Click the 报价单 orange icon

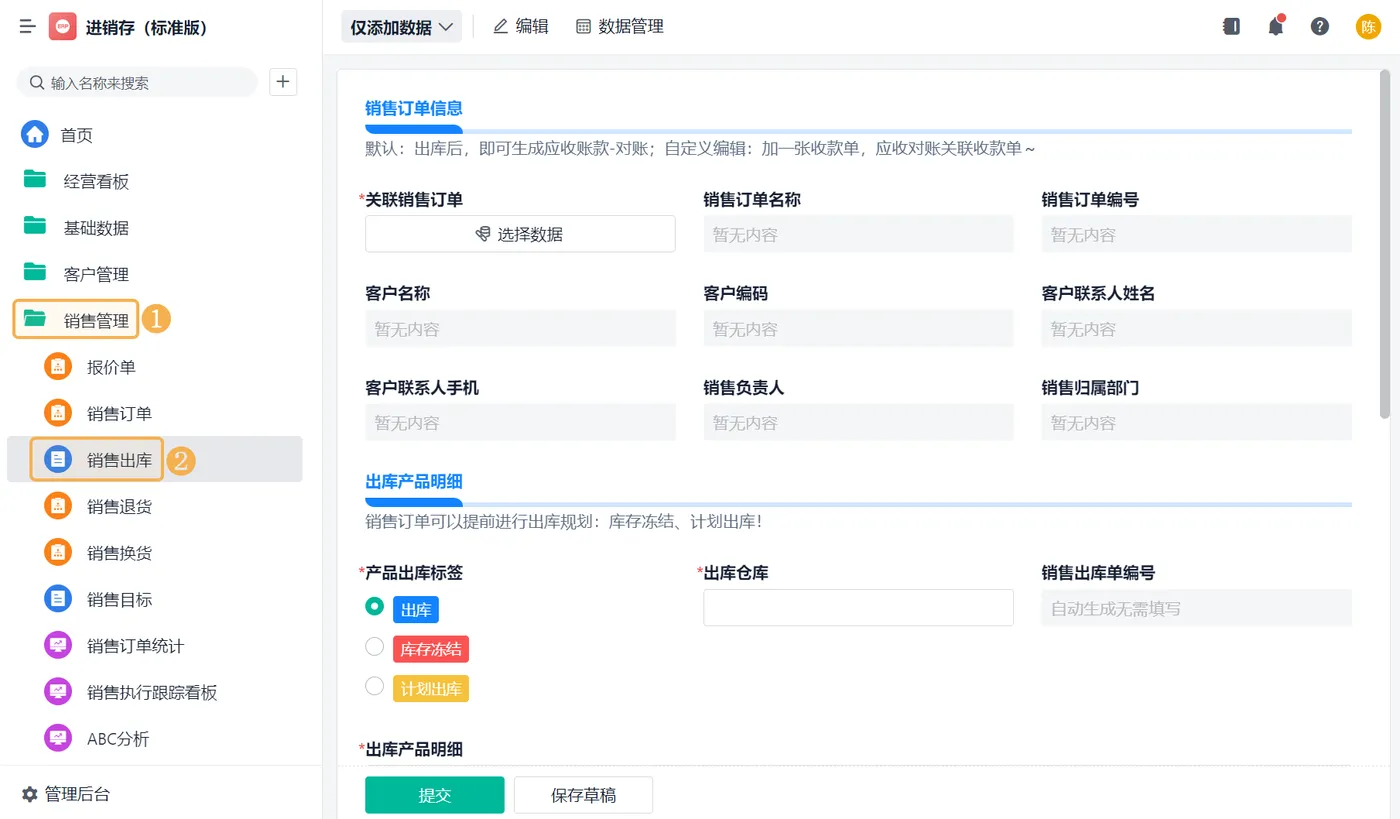click(58, 367)
